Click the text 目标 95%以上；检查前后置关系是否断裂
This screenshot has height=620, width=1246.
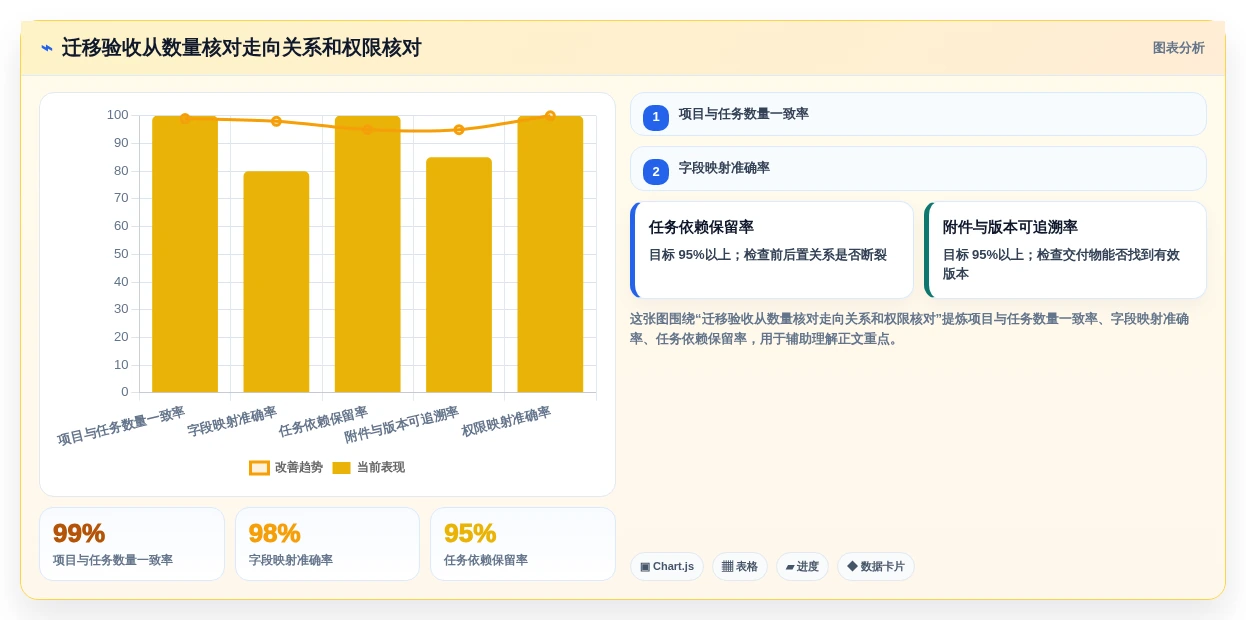point(768,255)
